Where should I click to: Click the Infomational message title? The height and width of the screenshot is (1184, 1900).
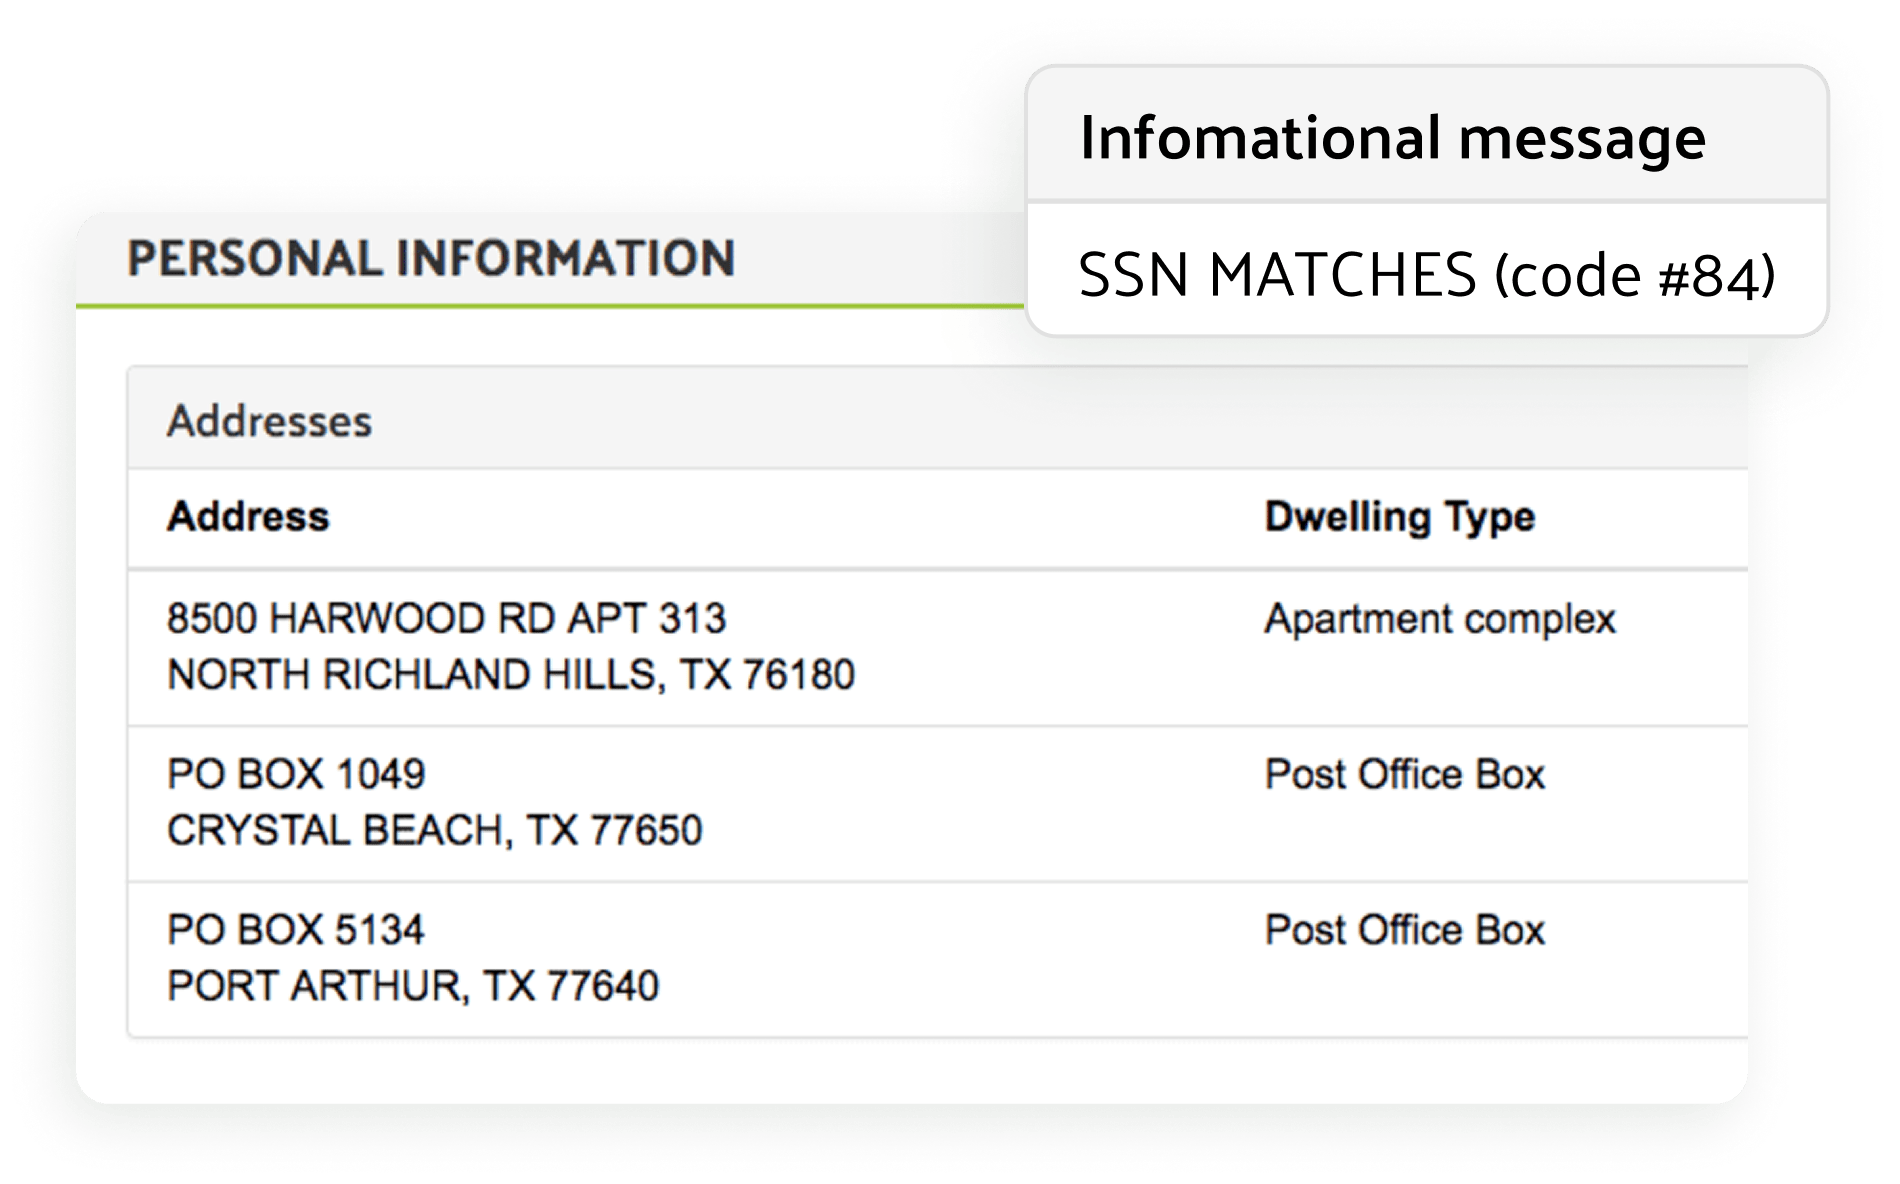coord(1392,138)
